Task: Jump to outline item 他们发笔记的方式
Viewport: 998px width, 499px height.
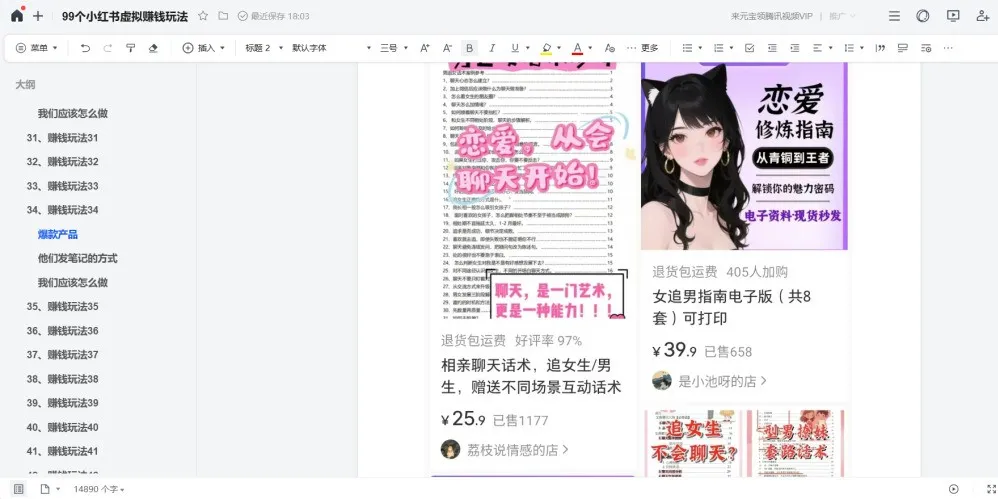Action: [x=78, y=258]
